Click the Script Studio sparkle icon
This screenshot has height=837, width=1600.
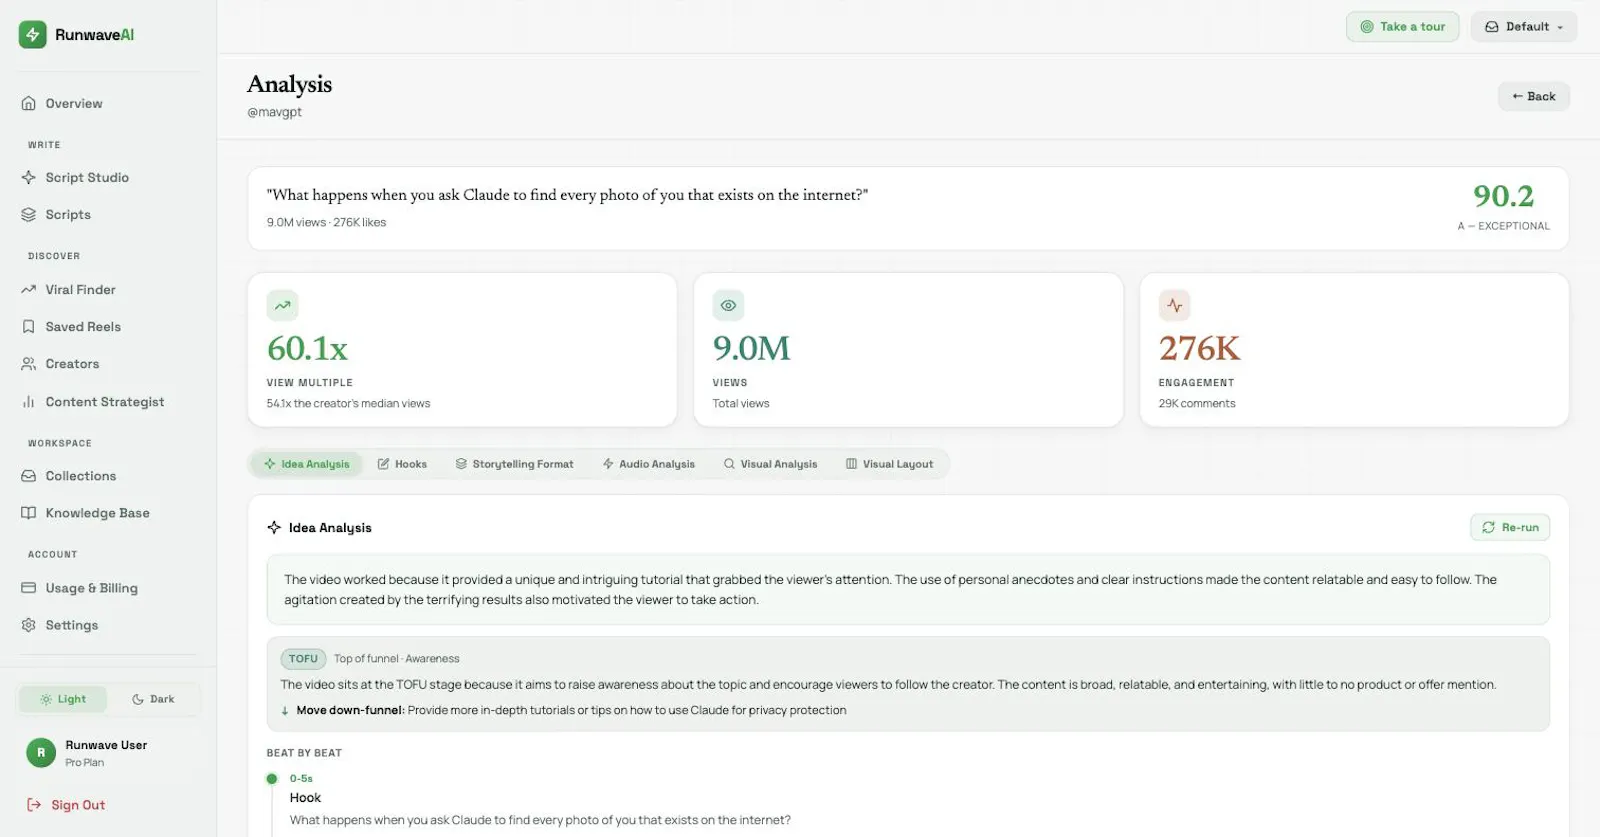click(x=29, y=178)
